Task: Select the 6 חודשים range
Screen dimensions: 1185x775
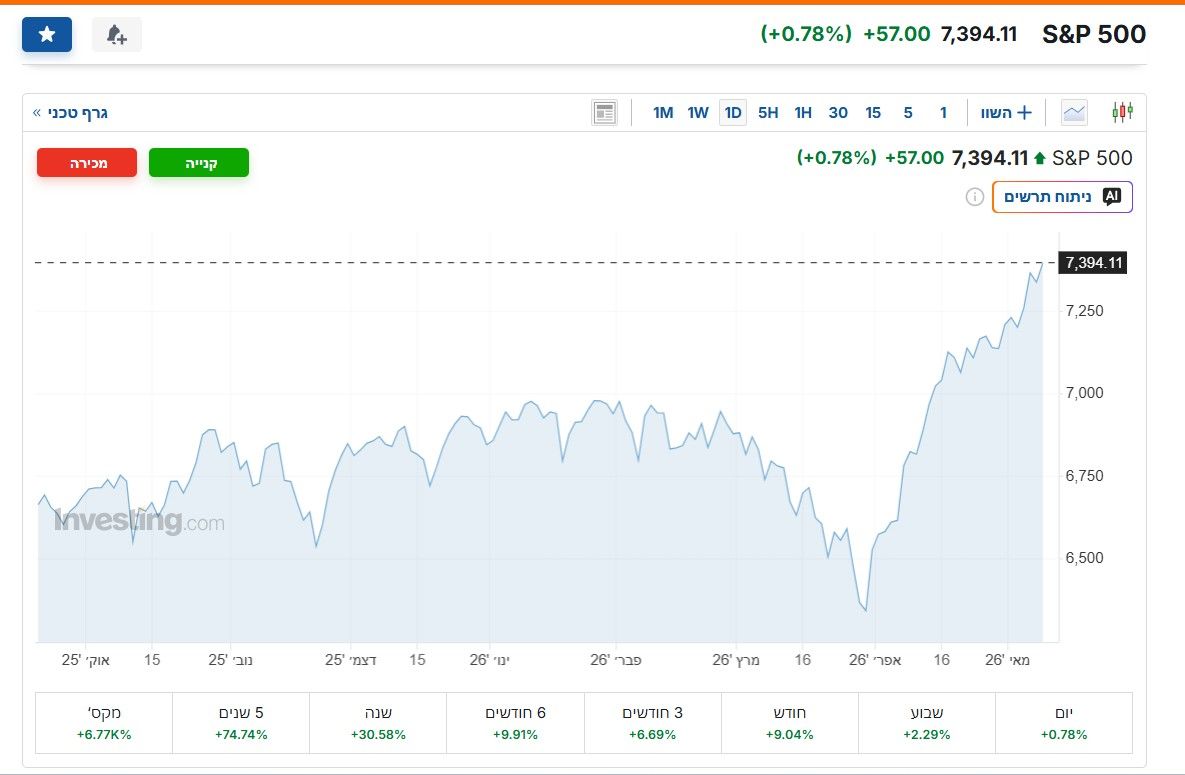Action: tap(515, 723)
